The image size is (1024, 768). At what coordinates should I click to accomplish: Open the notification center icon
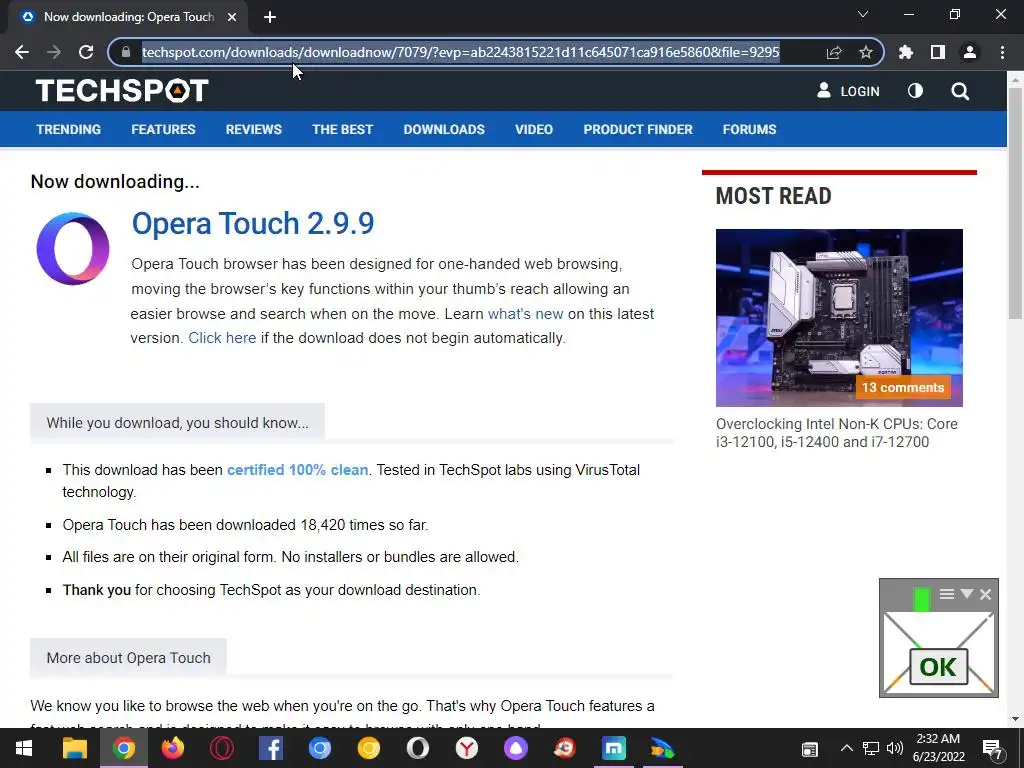992,749
